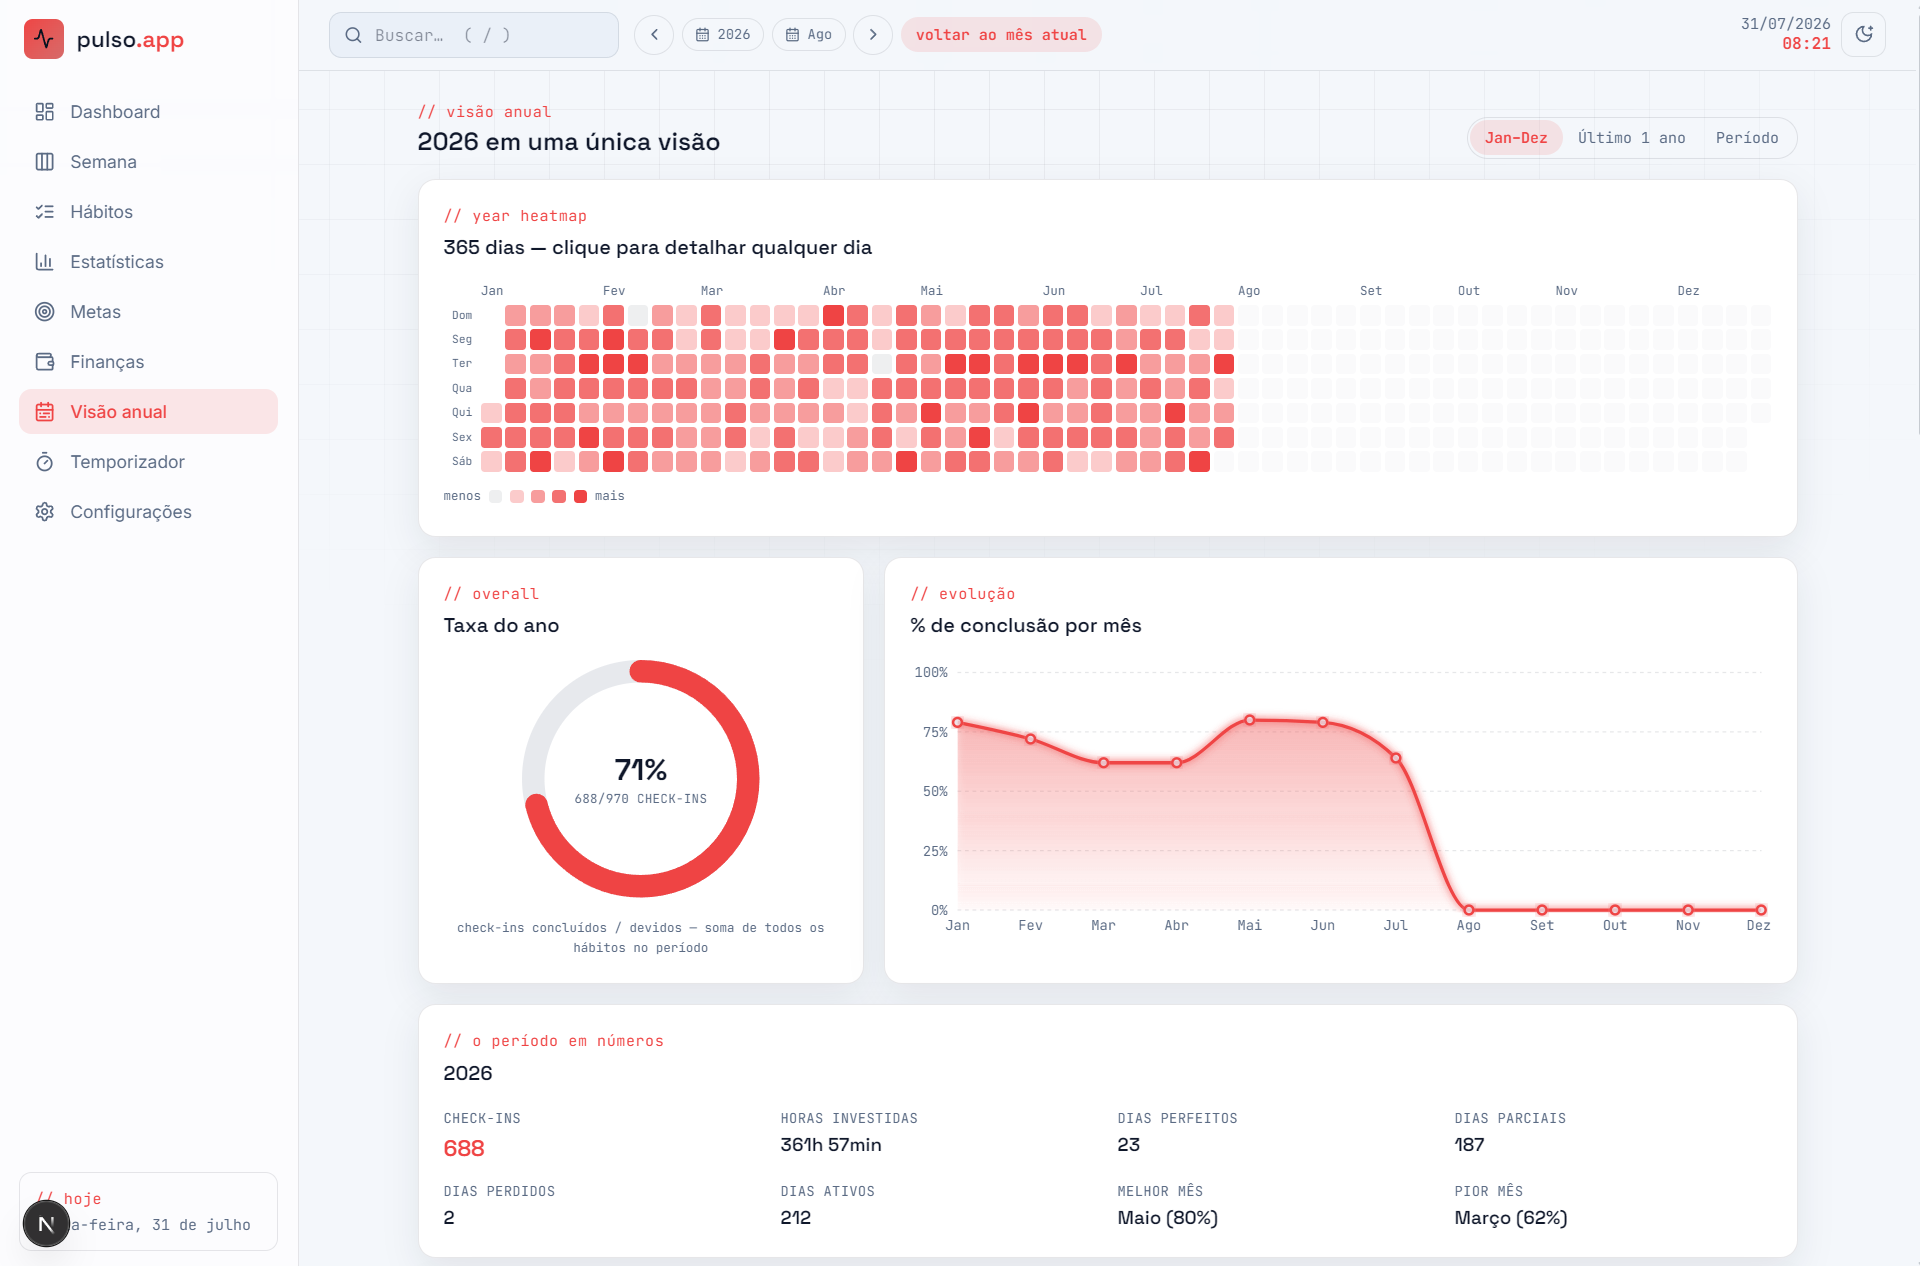The image size is (1920, 1266).
Task: Click the Visão anual calendar icon
Action: click(x=44, y=412)
